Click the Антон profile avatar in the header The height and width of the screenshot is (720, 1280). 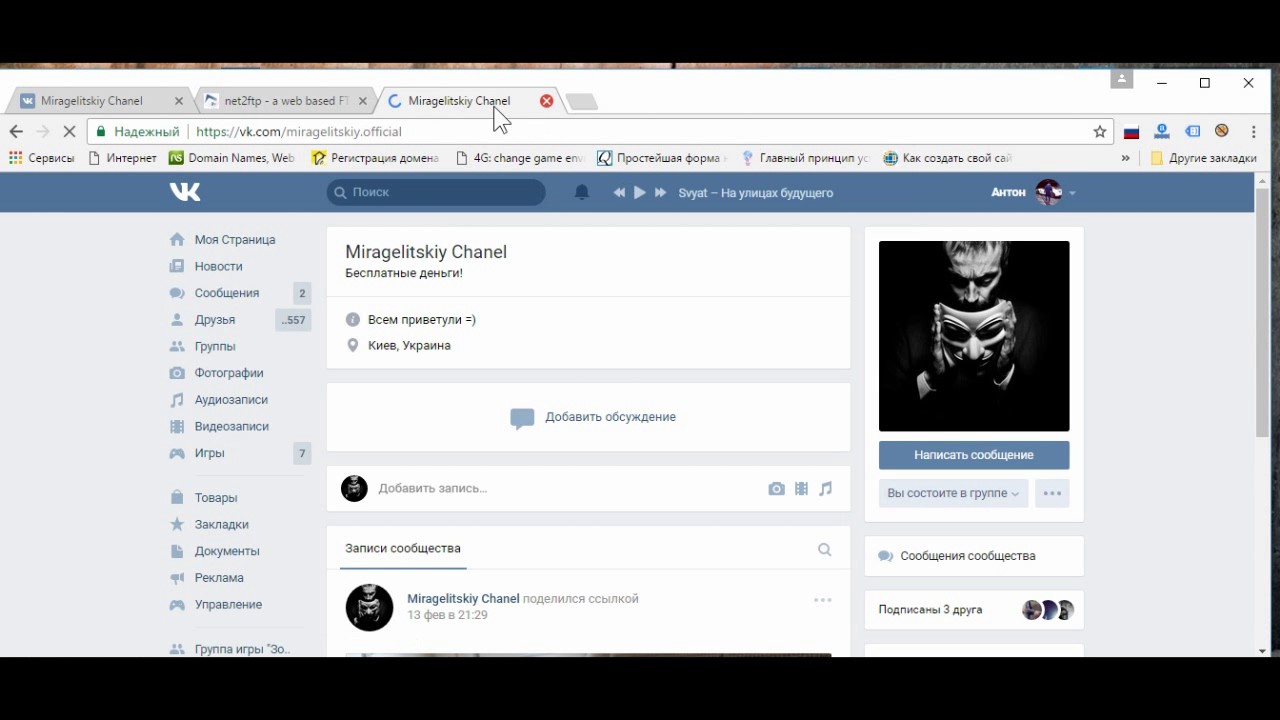pyautogui.click(x=1048, y=192)
